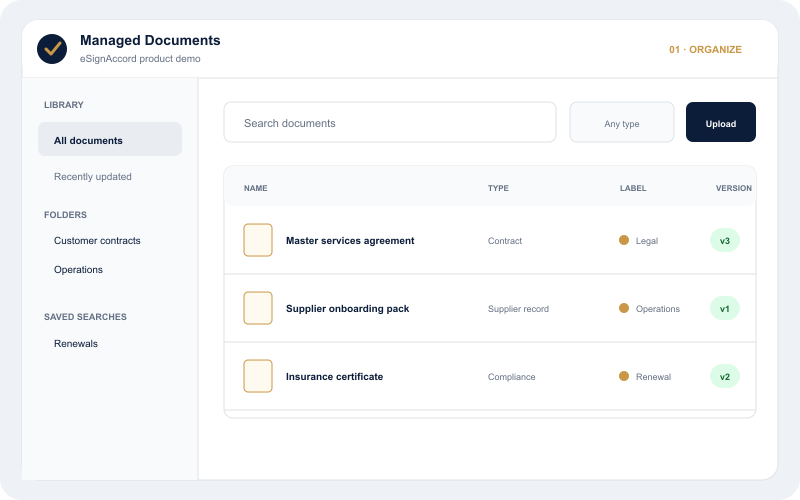Click the Managed Documents title
800x500 pixels.
pos(150,40)
